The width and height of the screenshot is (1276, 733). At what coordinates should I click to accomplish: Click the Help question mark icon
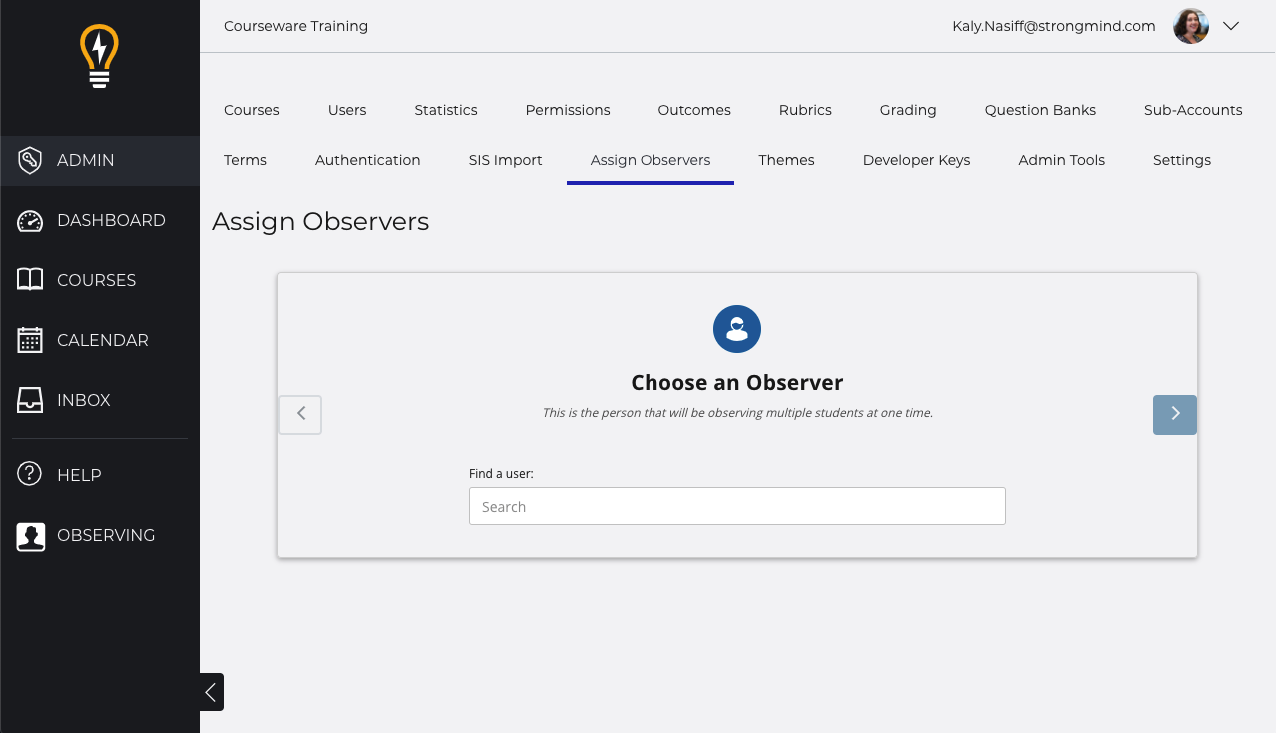tap(30, 475)
